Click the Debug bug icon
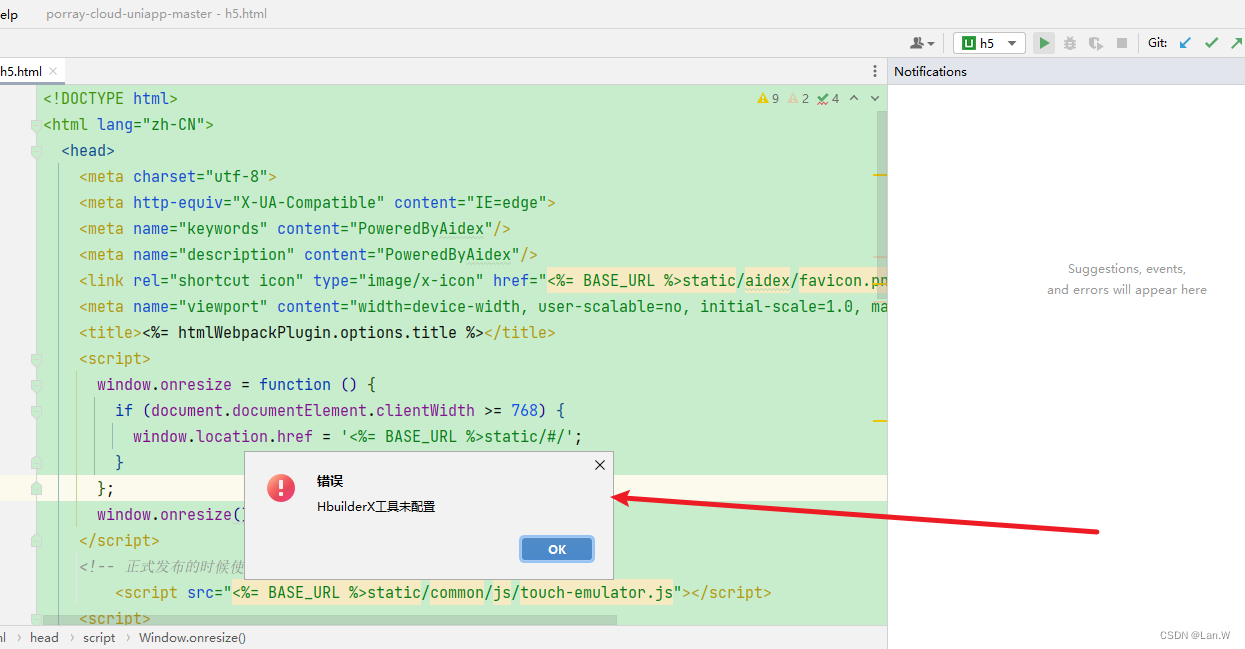The height and width of the screenshot is (649, 1245). pyautogui.click(x=1070, y=43)
